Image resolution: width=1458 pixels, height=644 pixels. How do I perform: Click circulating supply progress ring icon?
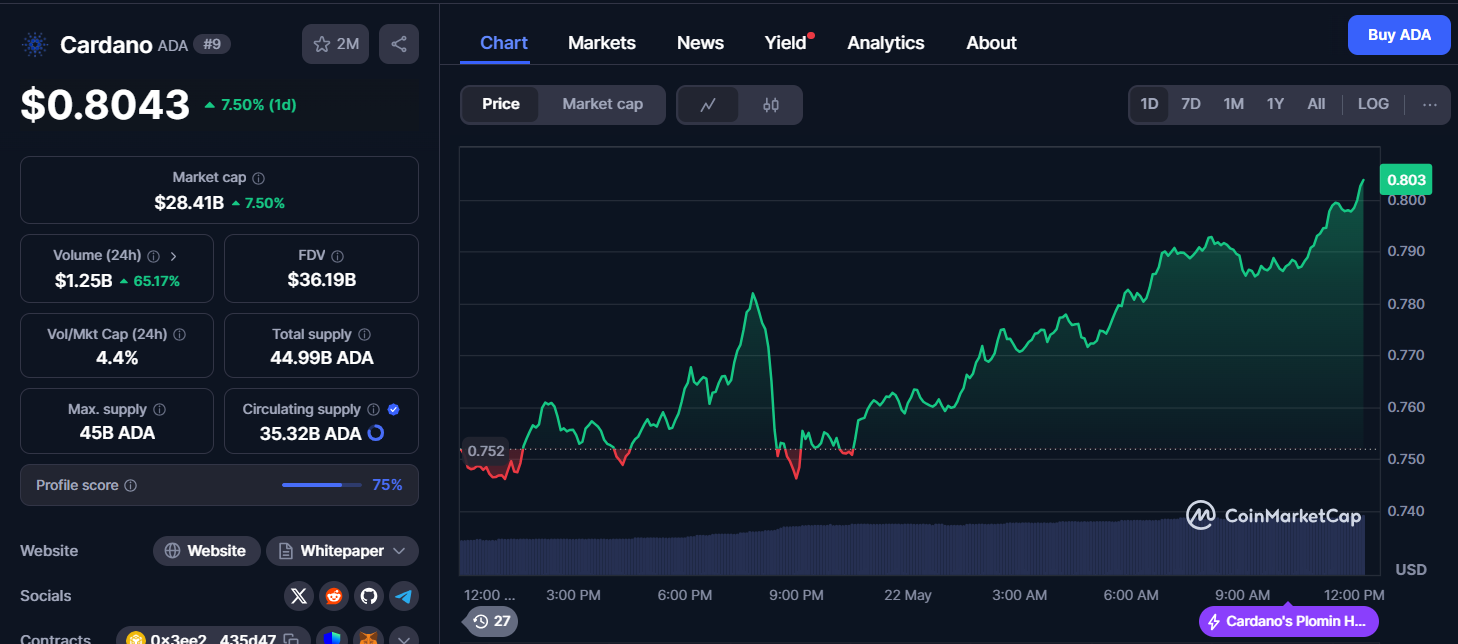click(376, 433)
